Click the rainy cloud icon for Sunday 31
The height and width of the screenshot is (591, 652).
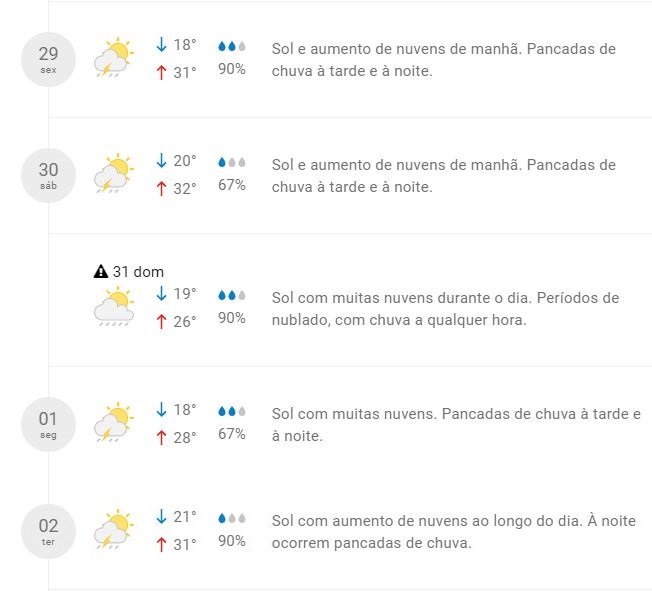pos(114,307)
